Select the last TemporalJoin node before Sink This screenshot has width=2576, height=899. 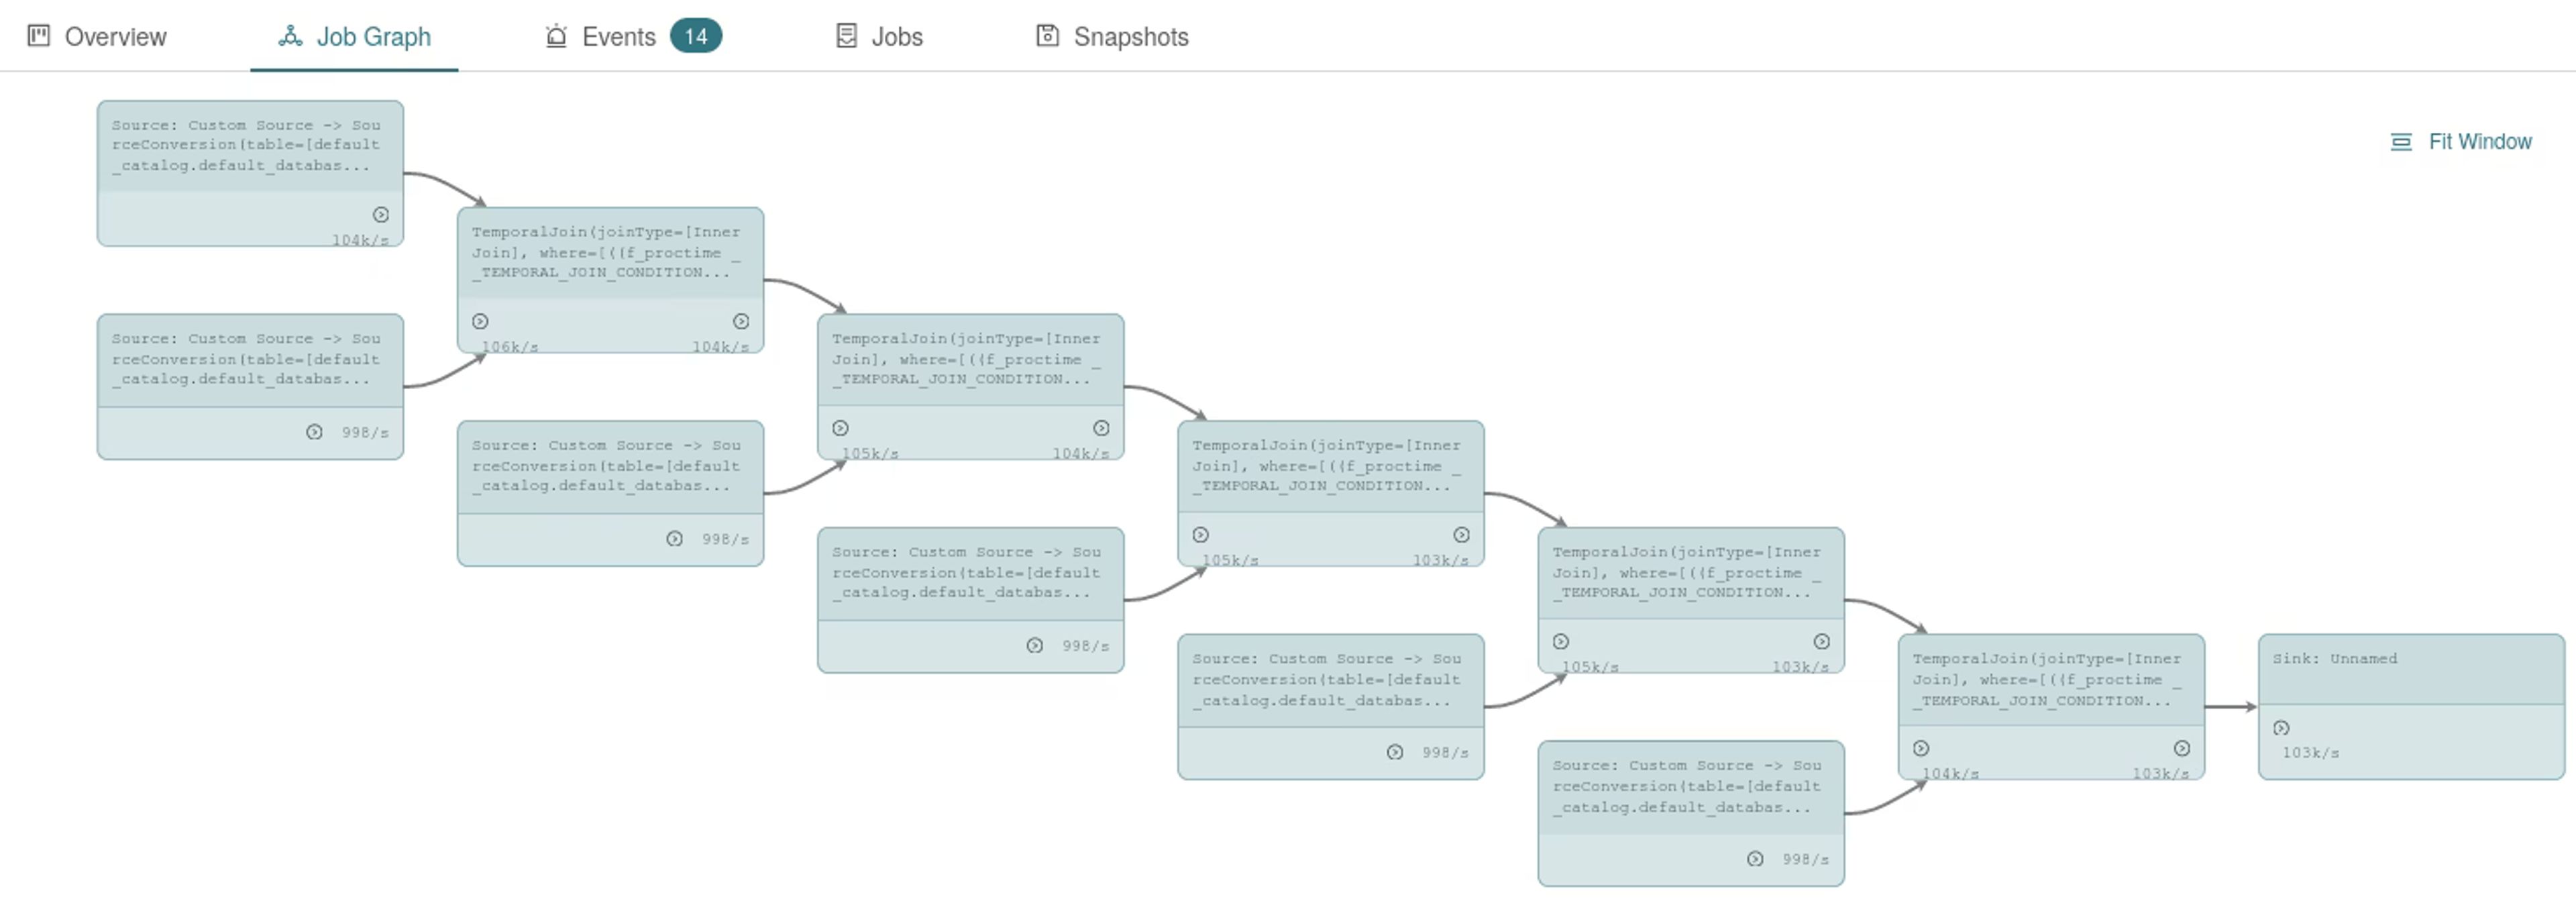pyautogui.click(x=2051, y=707)
